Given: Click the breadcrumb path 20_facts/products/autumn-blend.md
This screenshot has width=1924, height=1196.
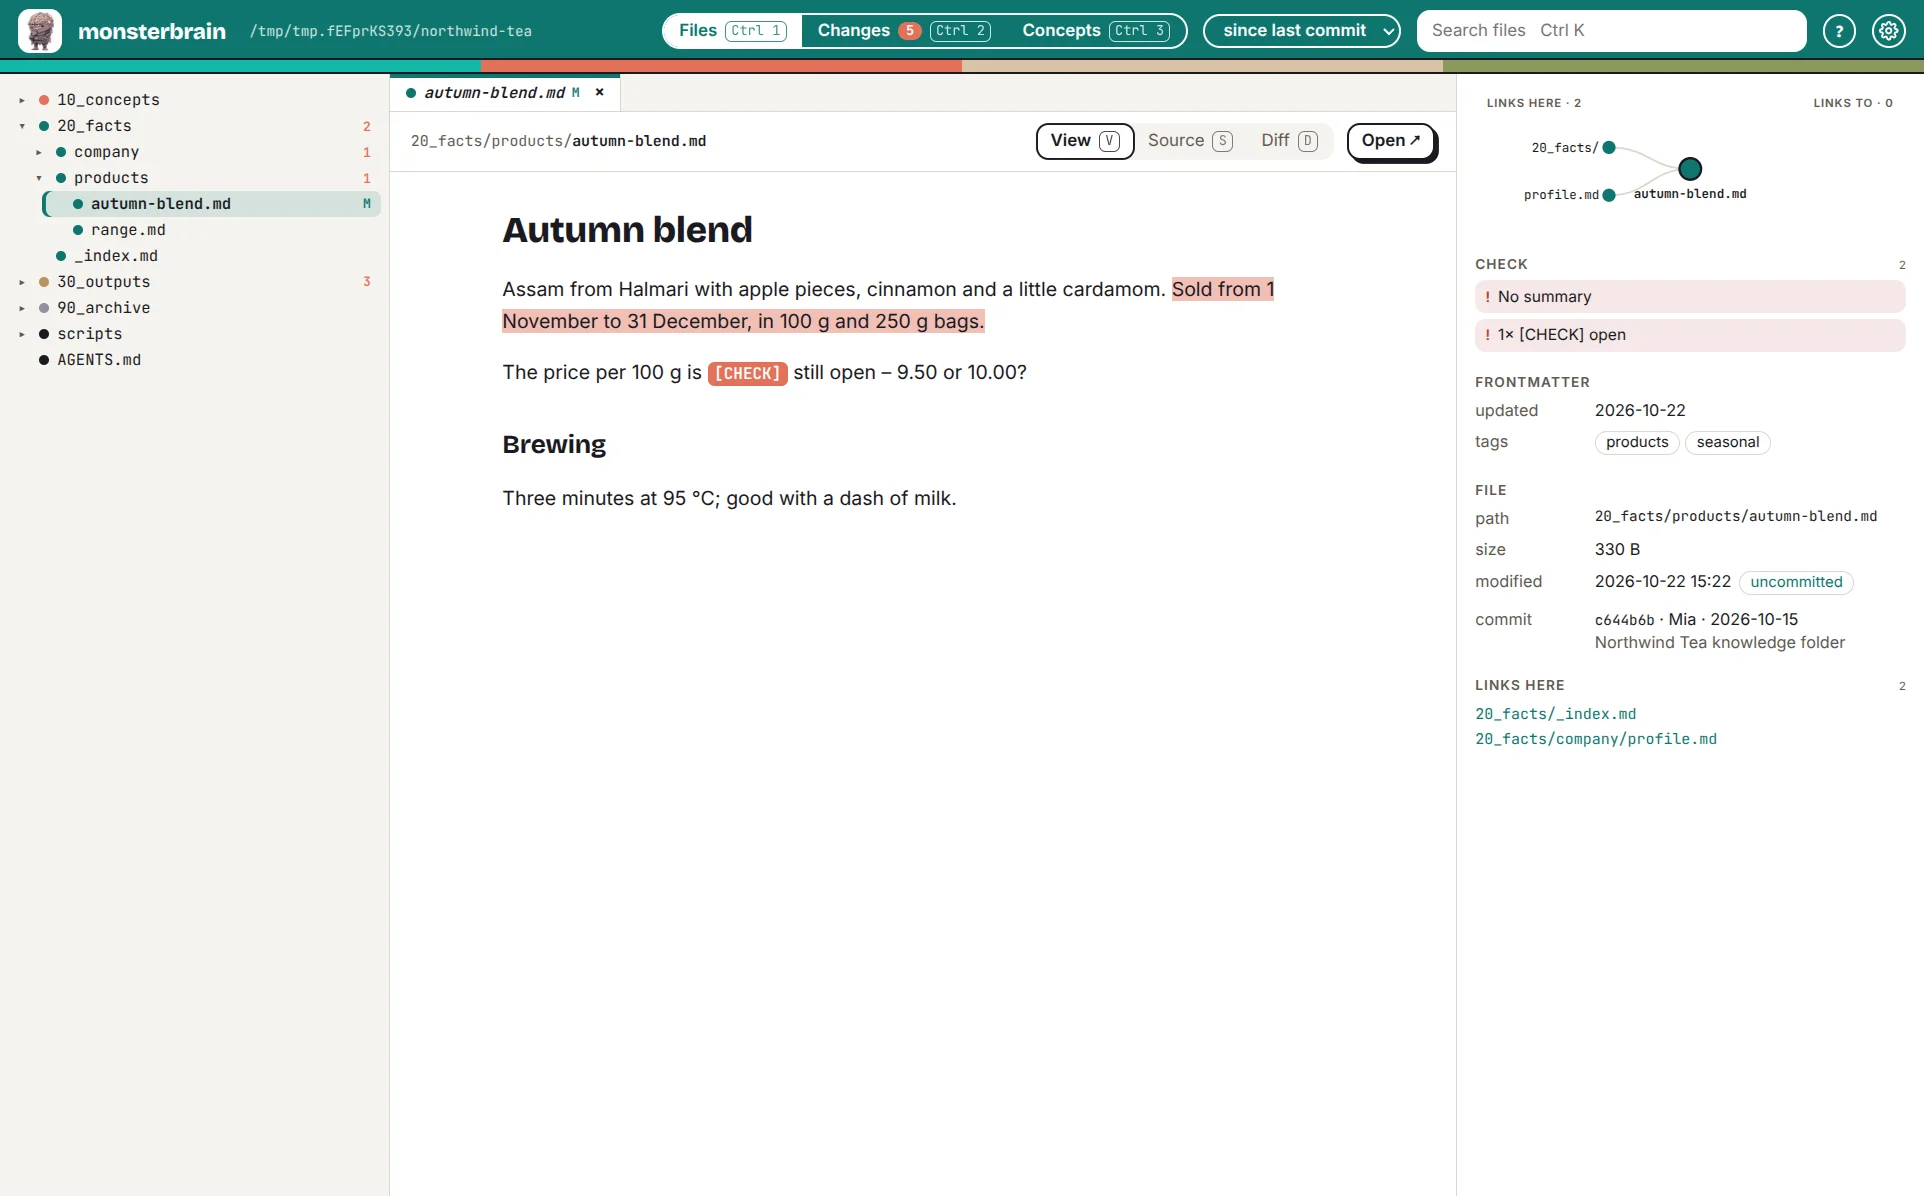Looking at the screenshot, I should (558, 141).
